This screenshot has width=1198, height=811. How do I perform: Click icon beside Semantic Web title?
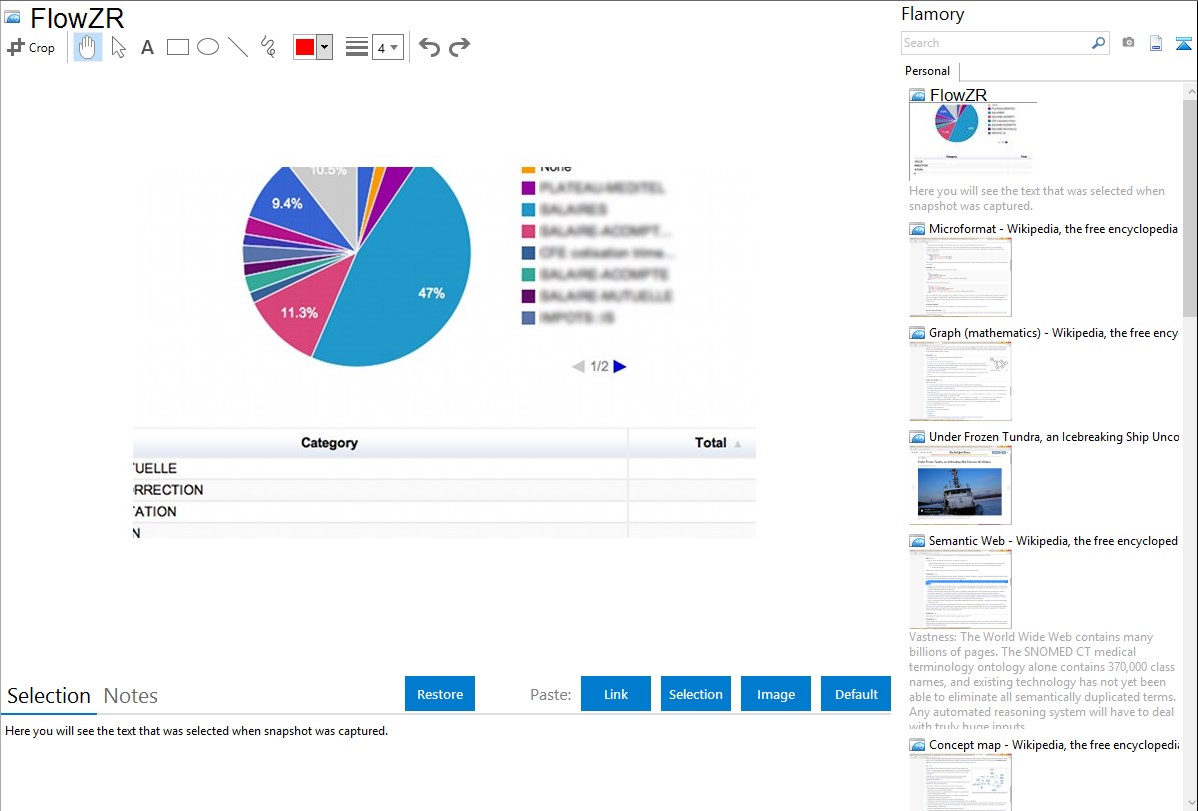click(917, 541)
